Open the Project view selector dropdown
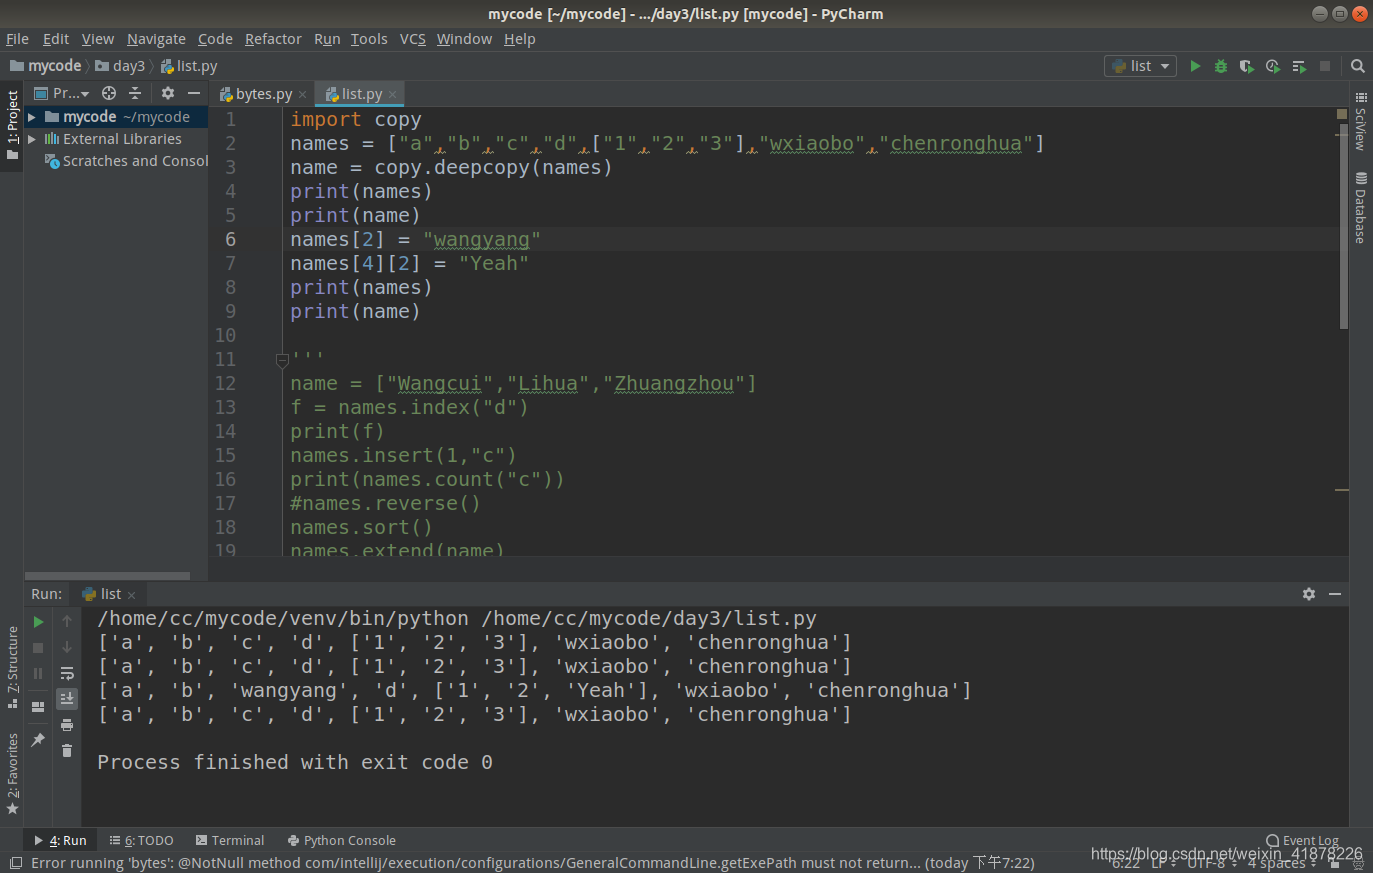Image resolution: width=1373 pixels, height=873 pixels. click(x=62, y=93)
